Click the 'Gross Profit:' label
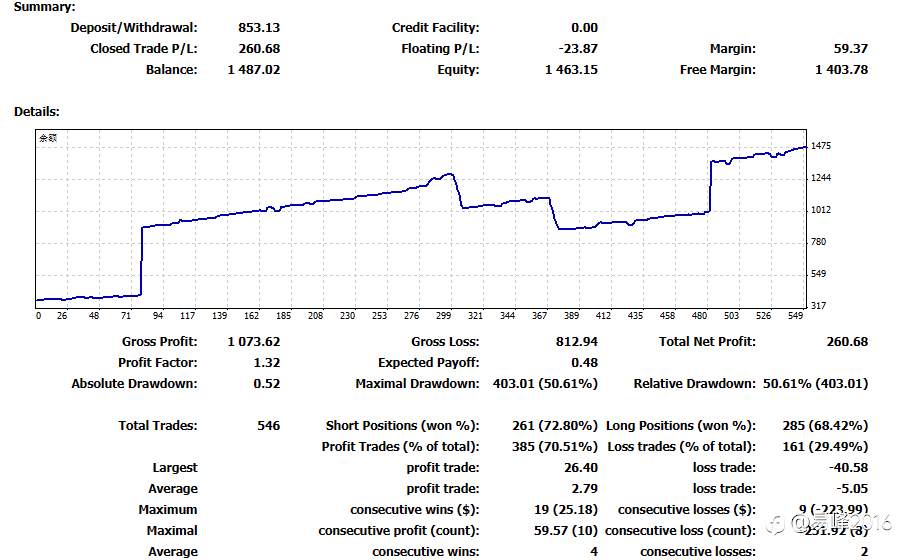This screenshot has width=902, height=560. (159, 342)
